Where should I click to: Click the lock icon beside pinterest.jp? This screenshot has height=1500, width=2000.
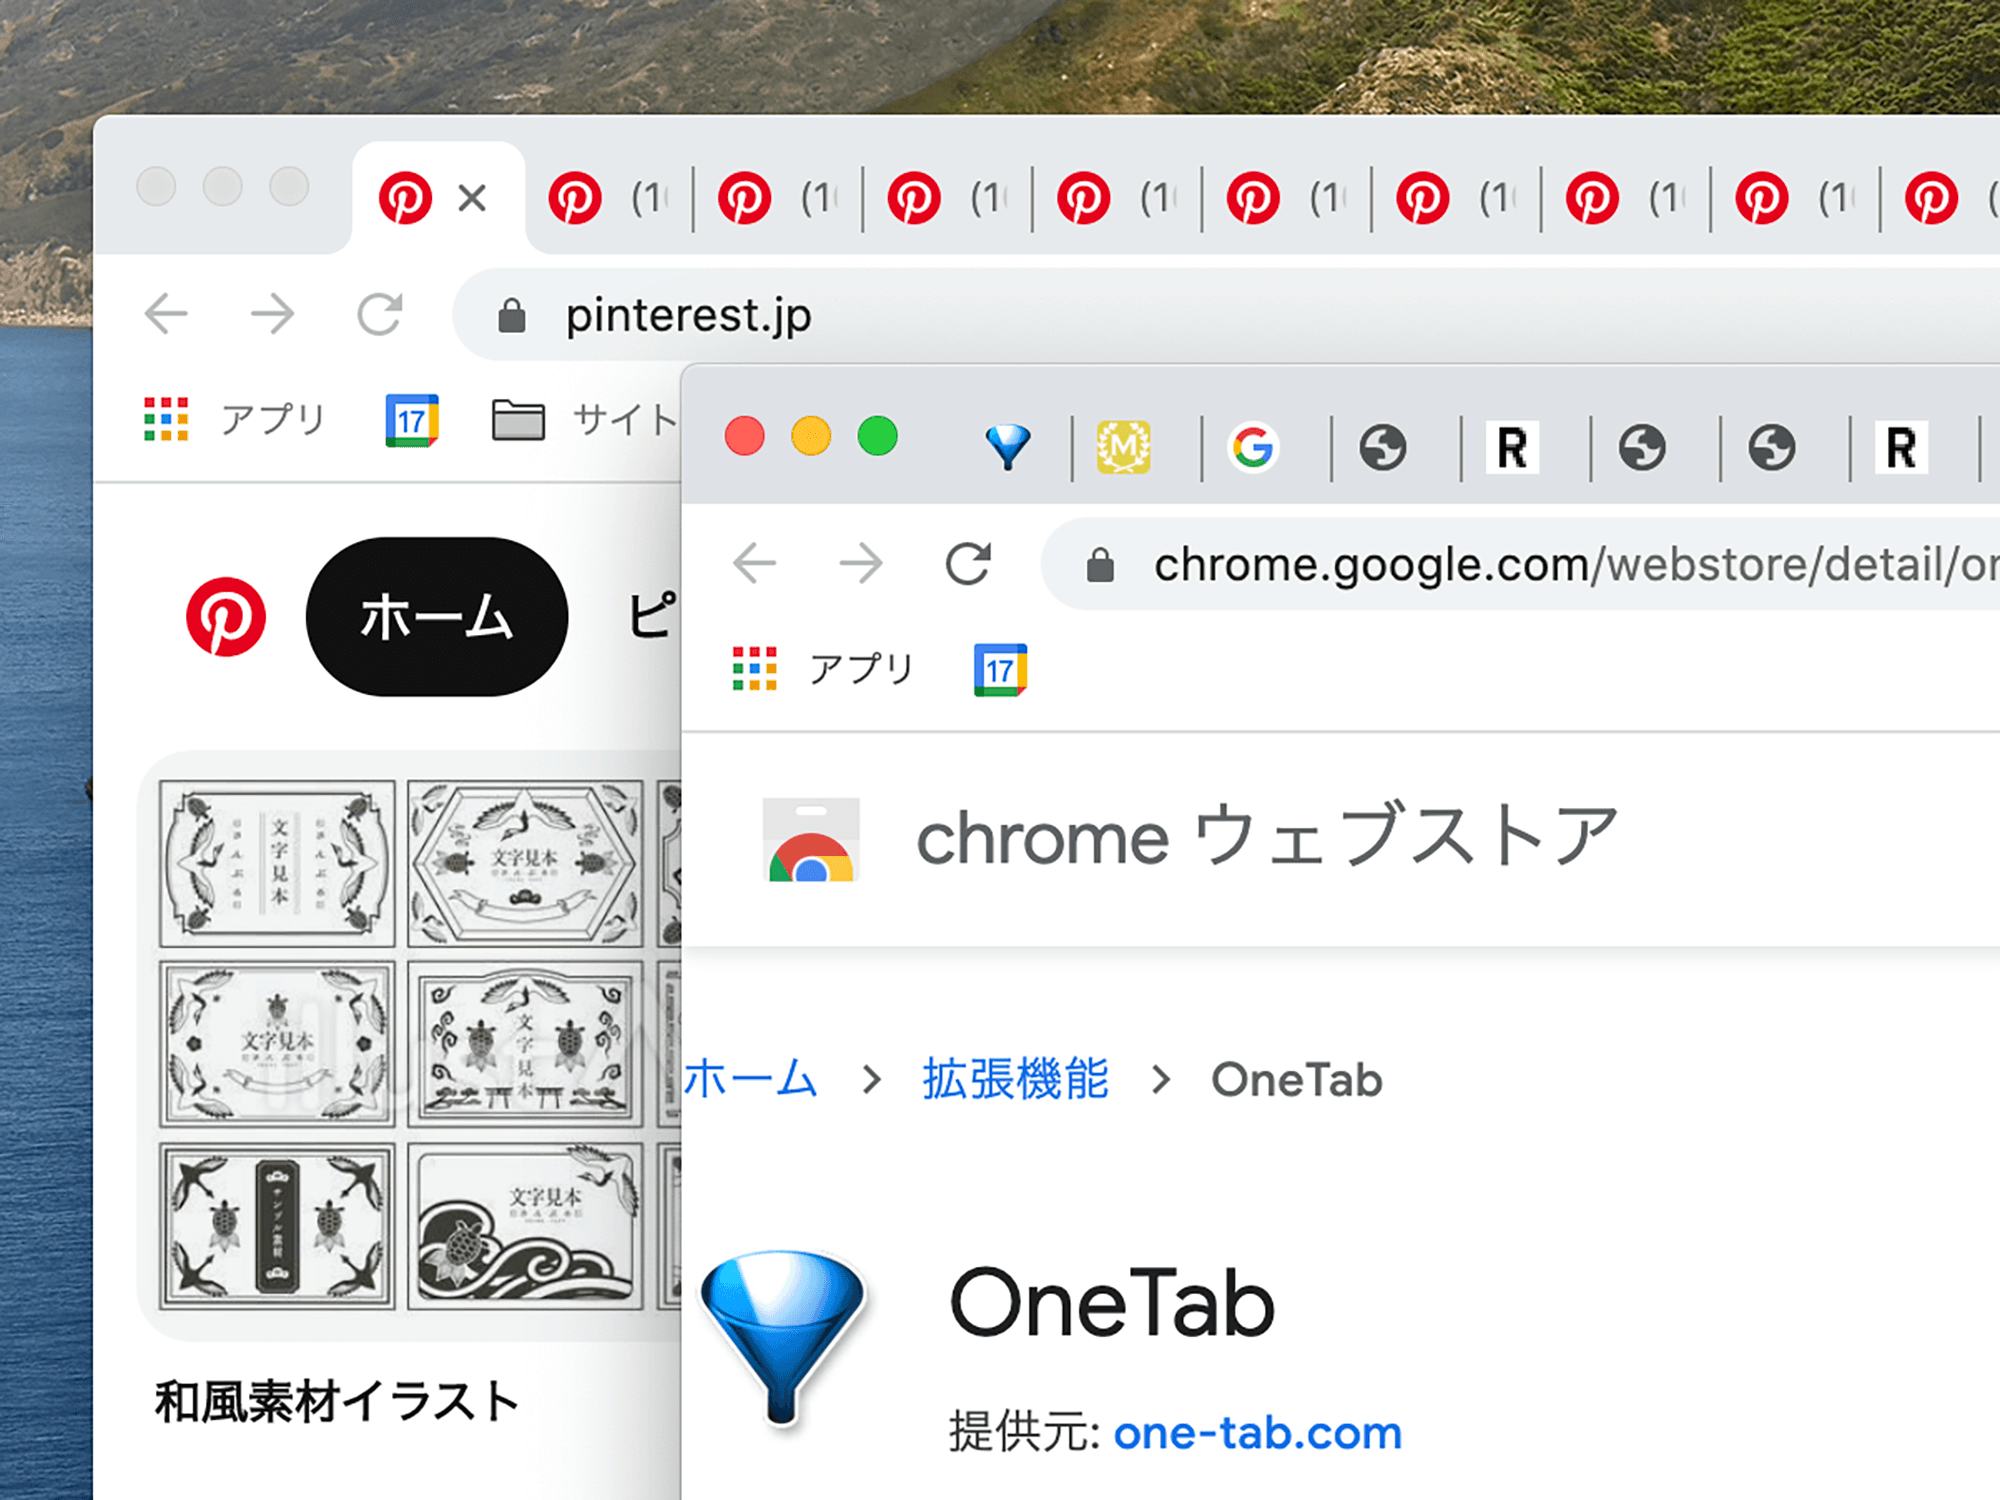click(x=512, y=316)
